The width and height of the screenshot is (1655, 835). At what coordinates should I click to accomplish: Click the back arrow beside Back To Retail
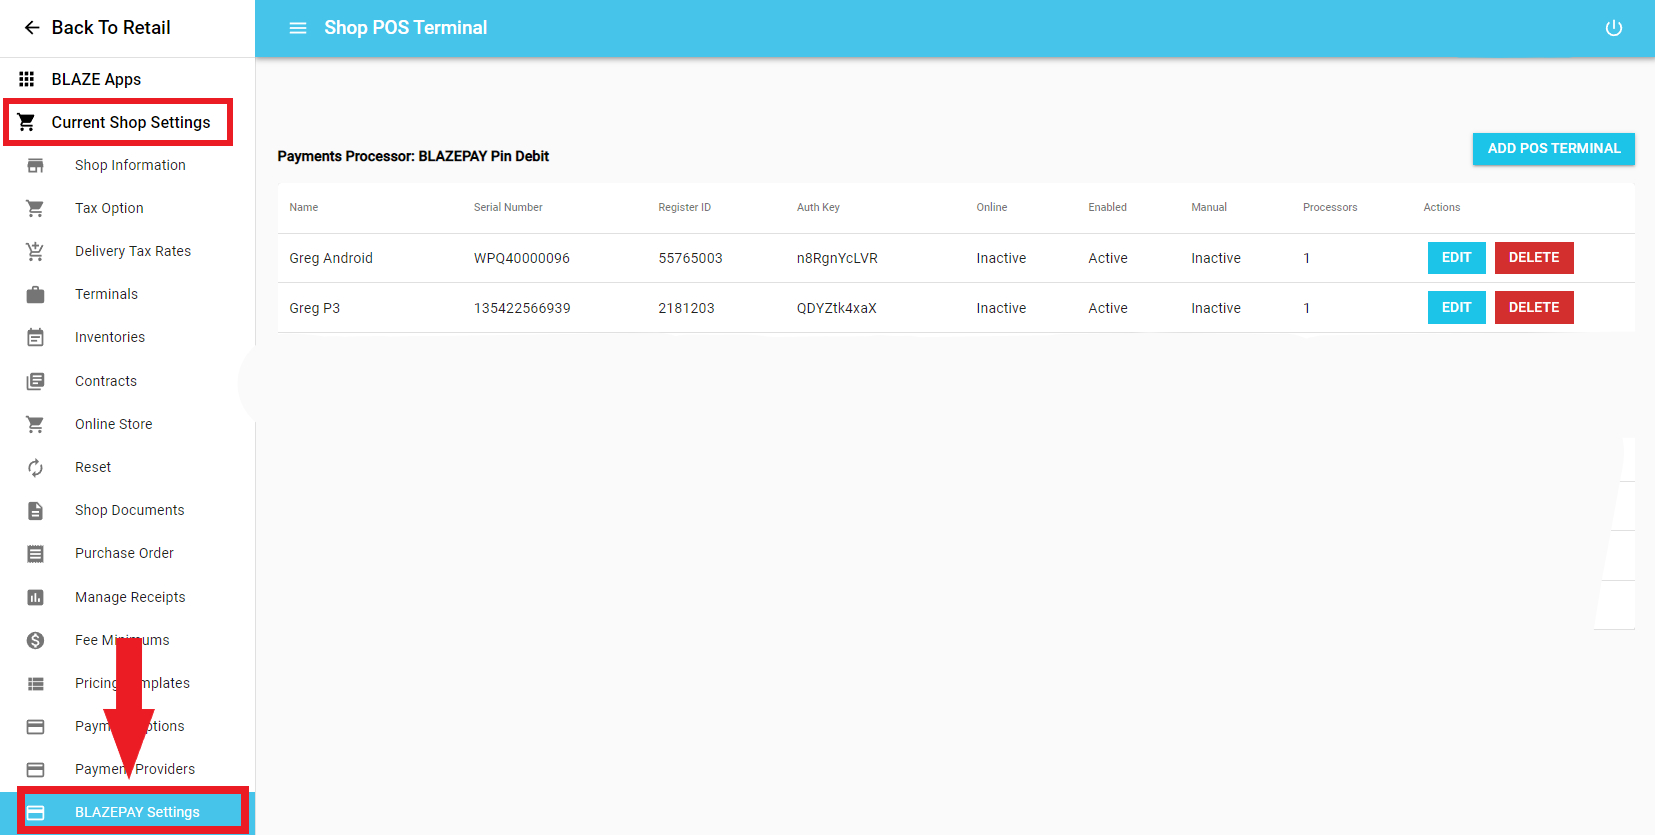32,28
